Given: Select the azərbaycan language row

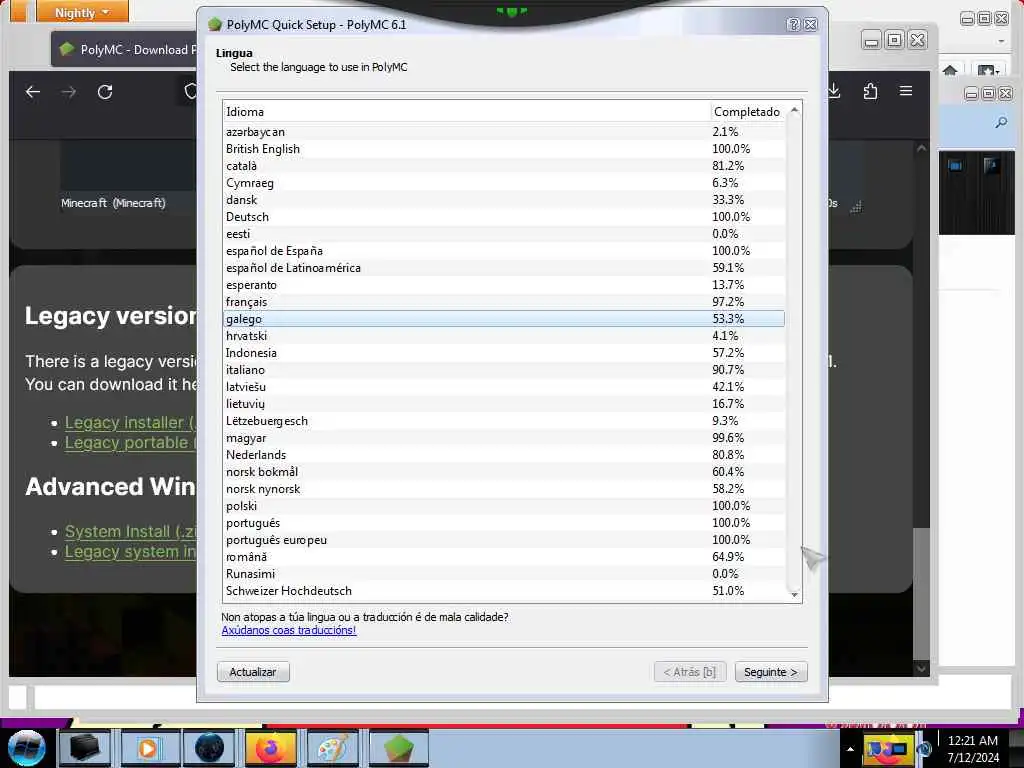Looking at the screenshot, I should click(x=504, y=132).
